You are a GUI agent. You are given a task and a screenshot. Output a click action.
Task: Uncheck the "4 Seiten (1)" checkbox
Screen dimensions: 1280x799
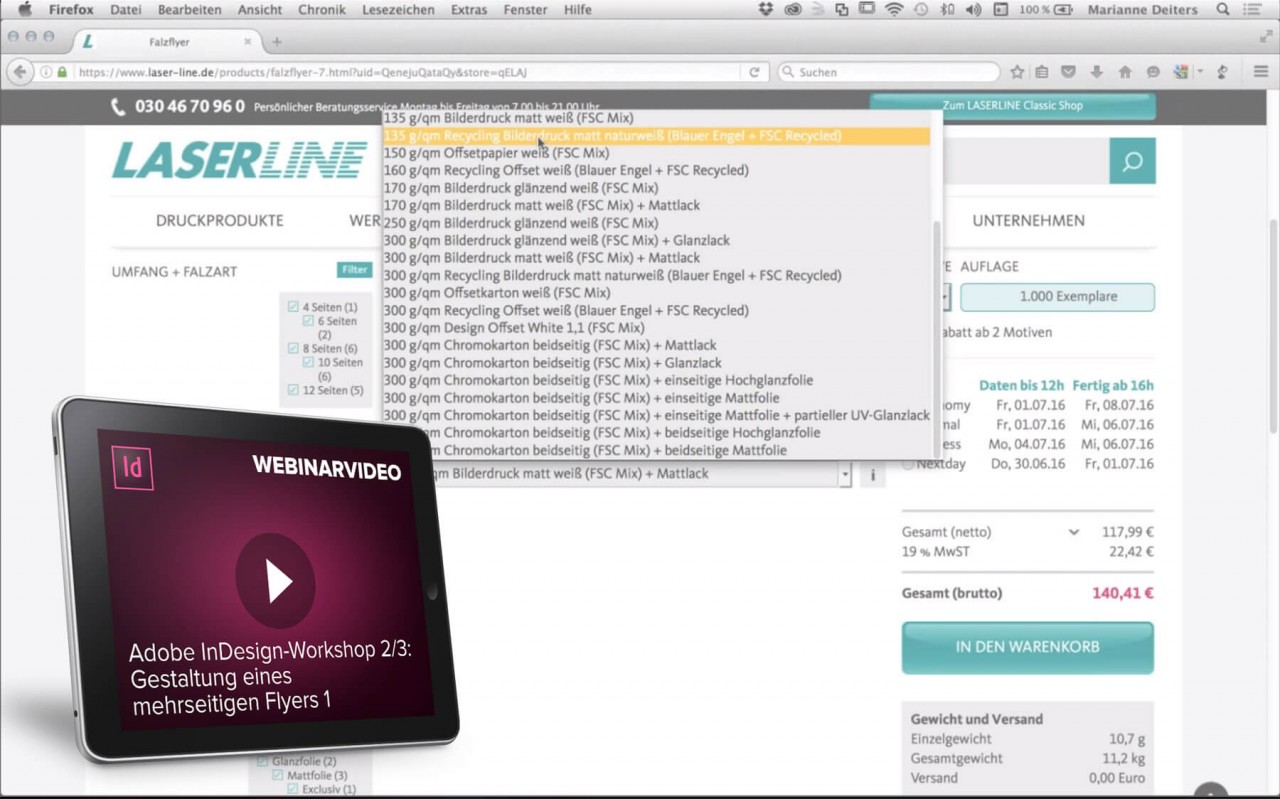click(293, 307)
